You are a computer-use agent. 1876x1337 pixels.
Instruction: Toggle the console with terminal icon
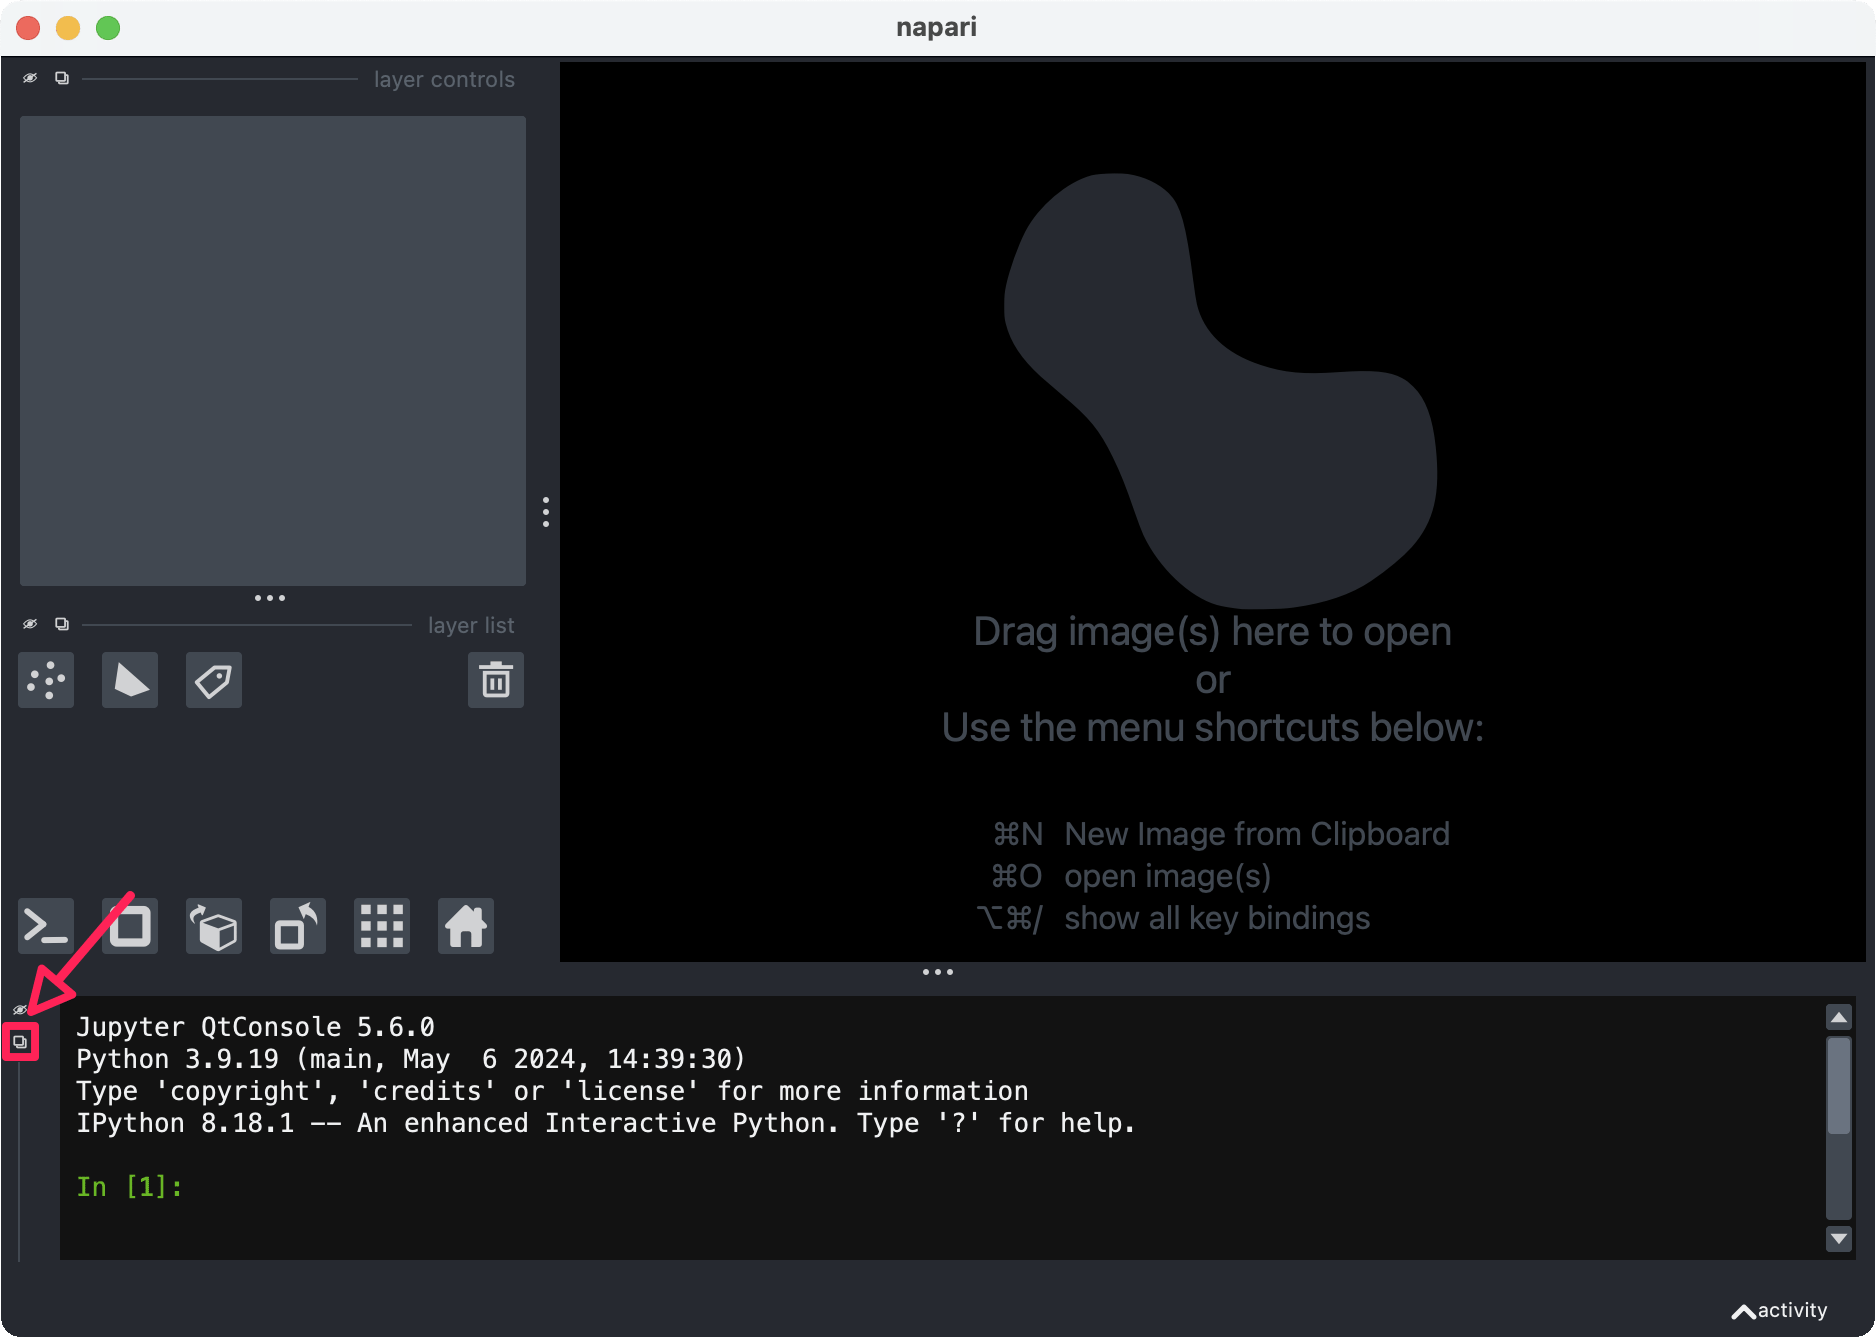(46, 926)
